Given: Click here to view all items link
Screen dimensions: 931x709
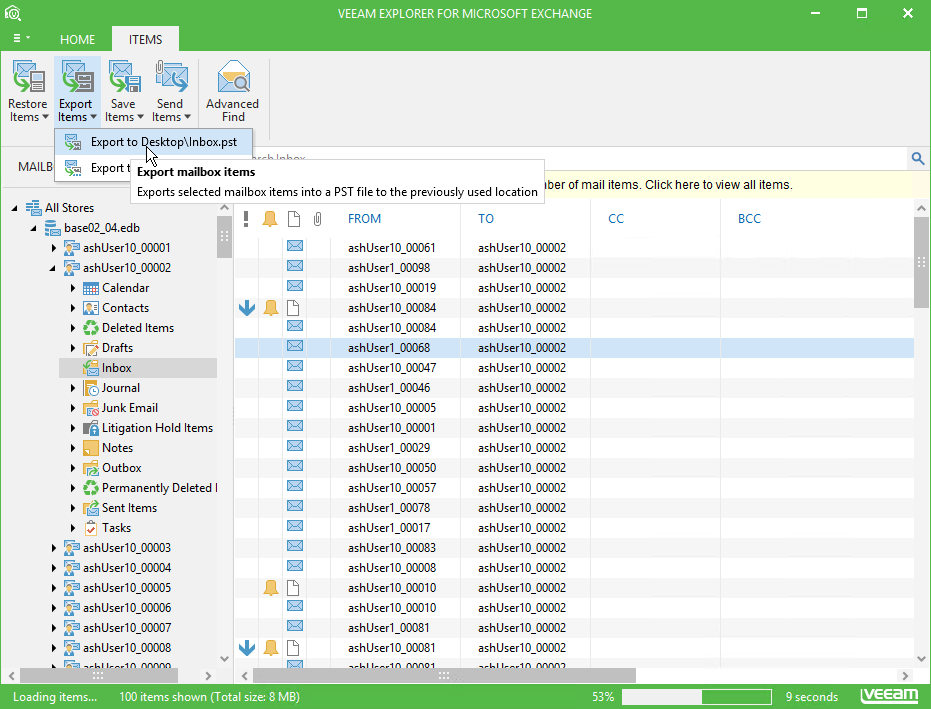Looking at the screenshot, I should tap(718, 185).
